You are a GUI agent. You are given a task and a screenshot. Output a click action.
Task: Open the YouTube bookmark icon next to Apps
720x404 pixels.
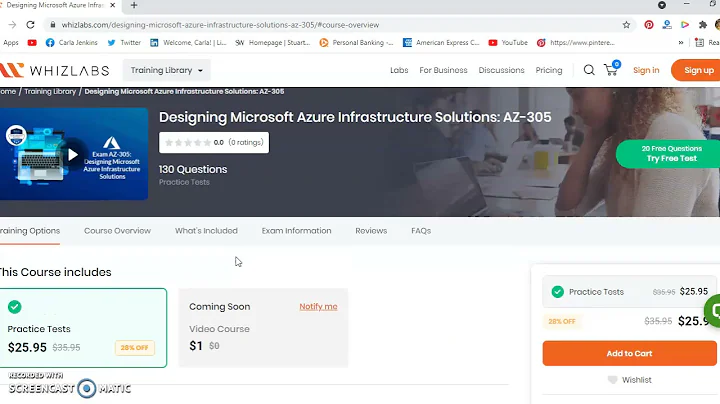[x=32, y=43]
